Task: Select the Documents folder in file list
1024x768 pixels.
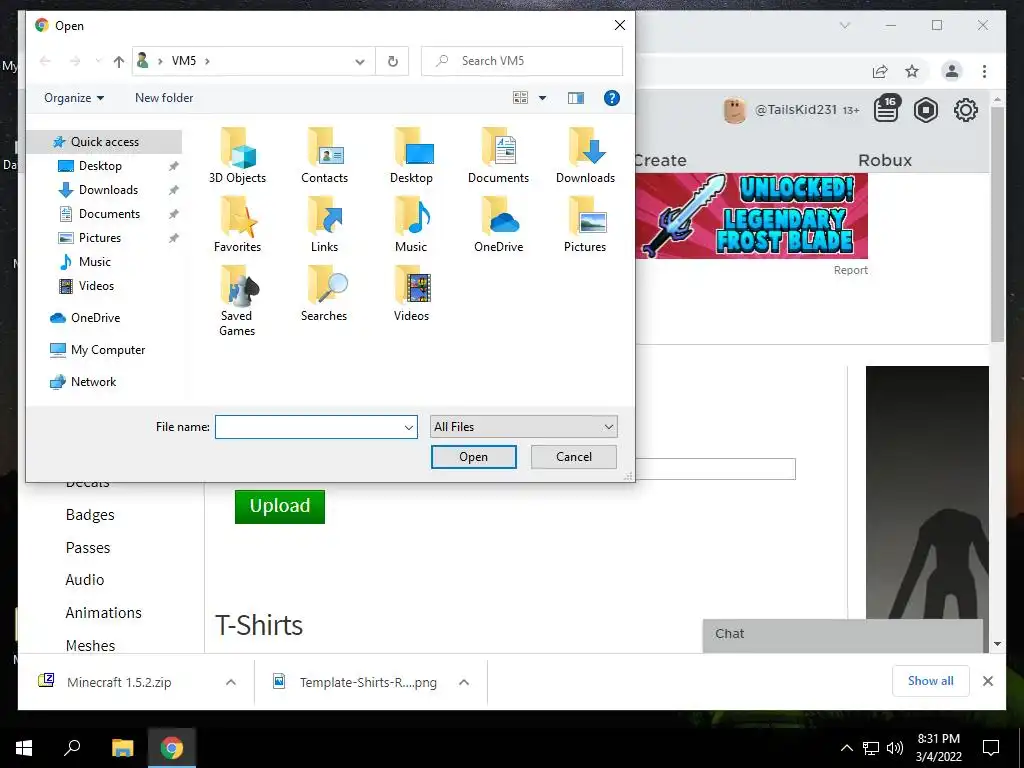Action: pyautogui.click(x=498, y=157)
